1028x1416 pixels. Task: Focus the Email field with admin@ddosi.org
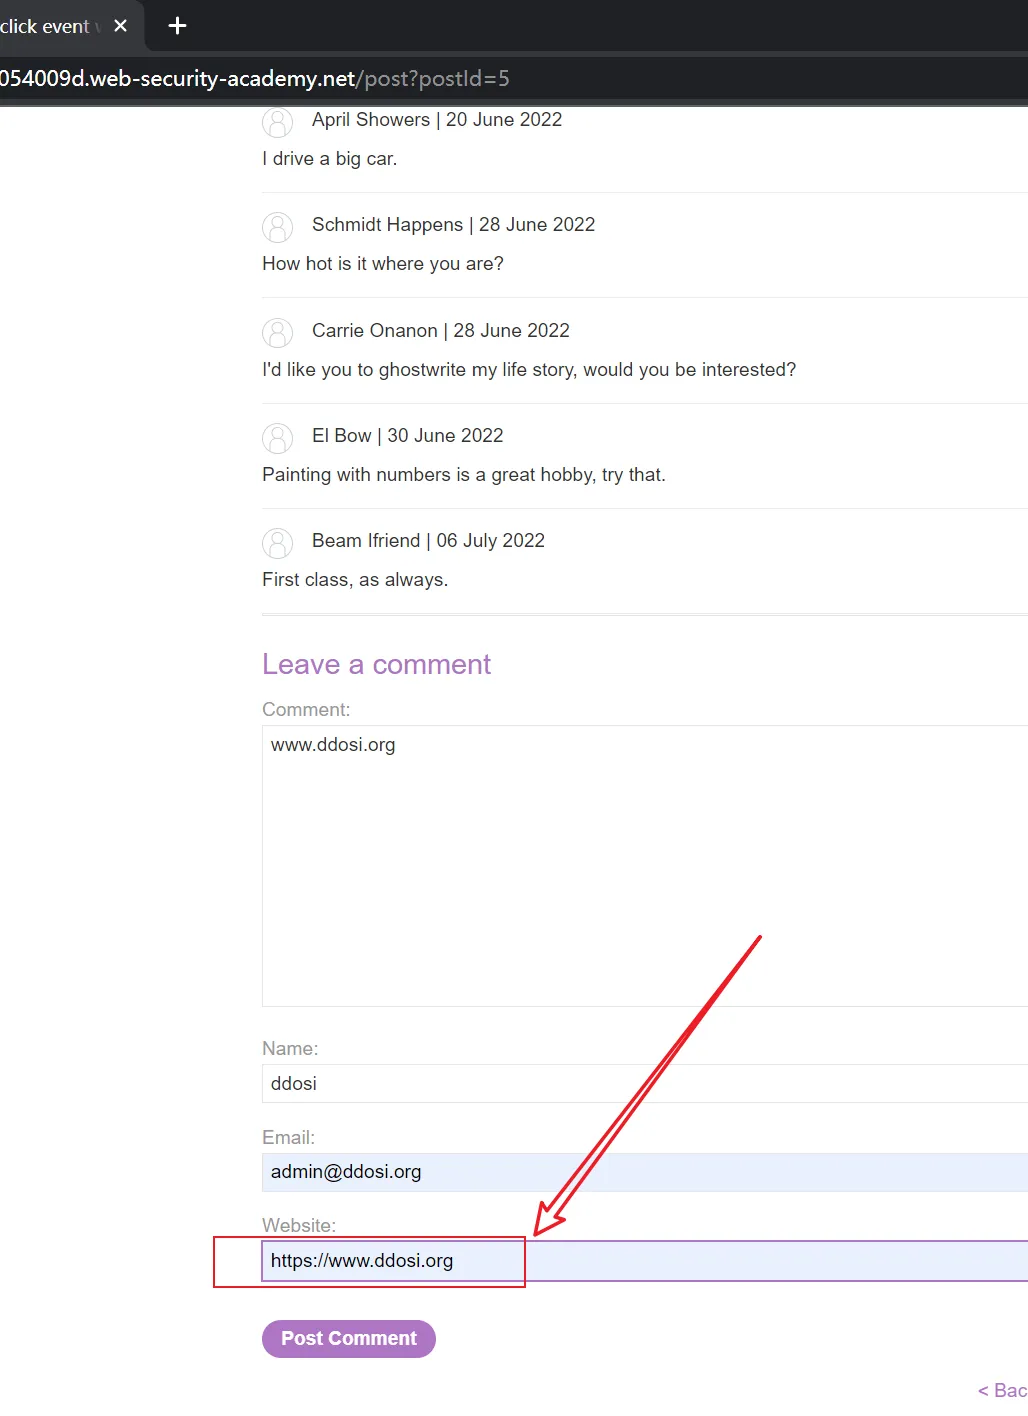tap(645, 1172)
